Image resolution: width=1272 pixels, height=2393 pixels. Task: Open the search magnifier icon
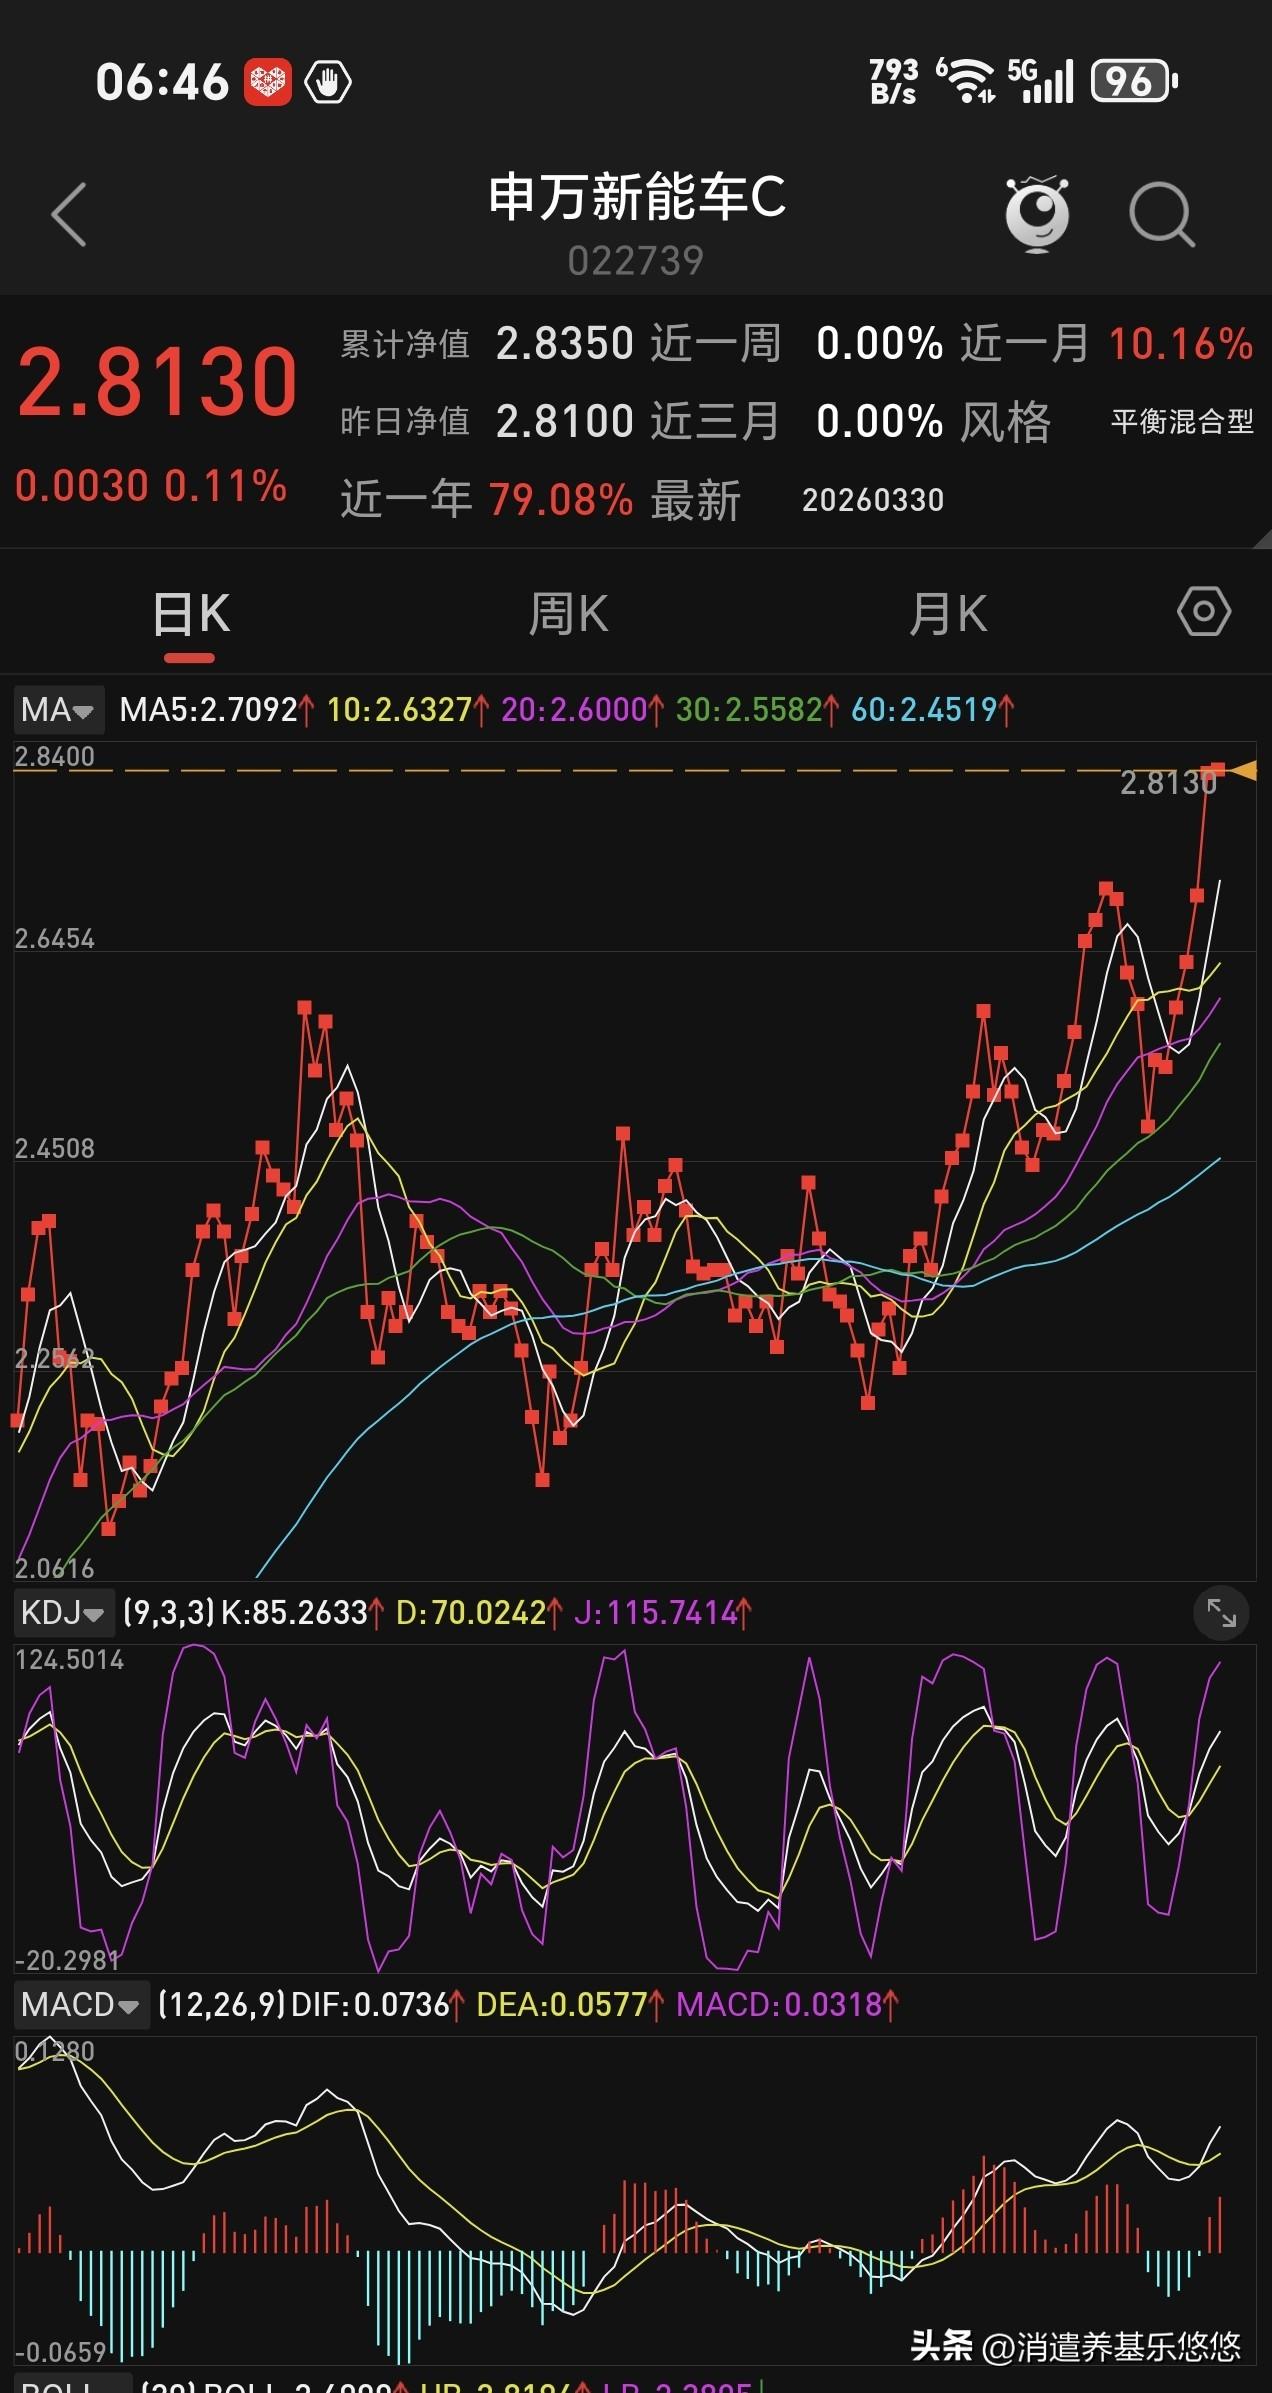(1162, 214)
